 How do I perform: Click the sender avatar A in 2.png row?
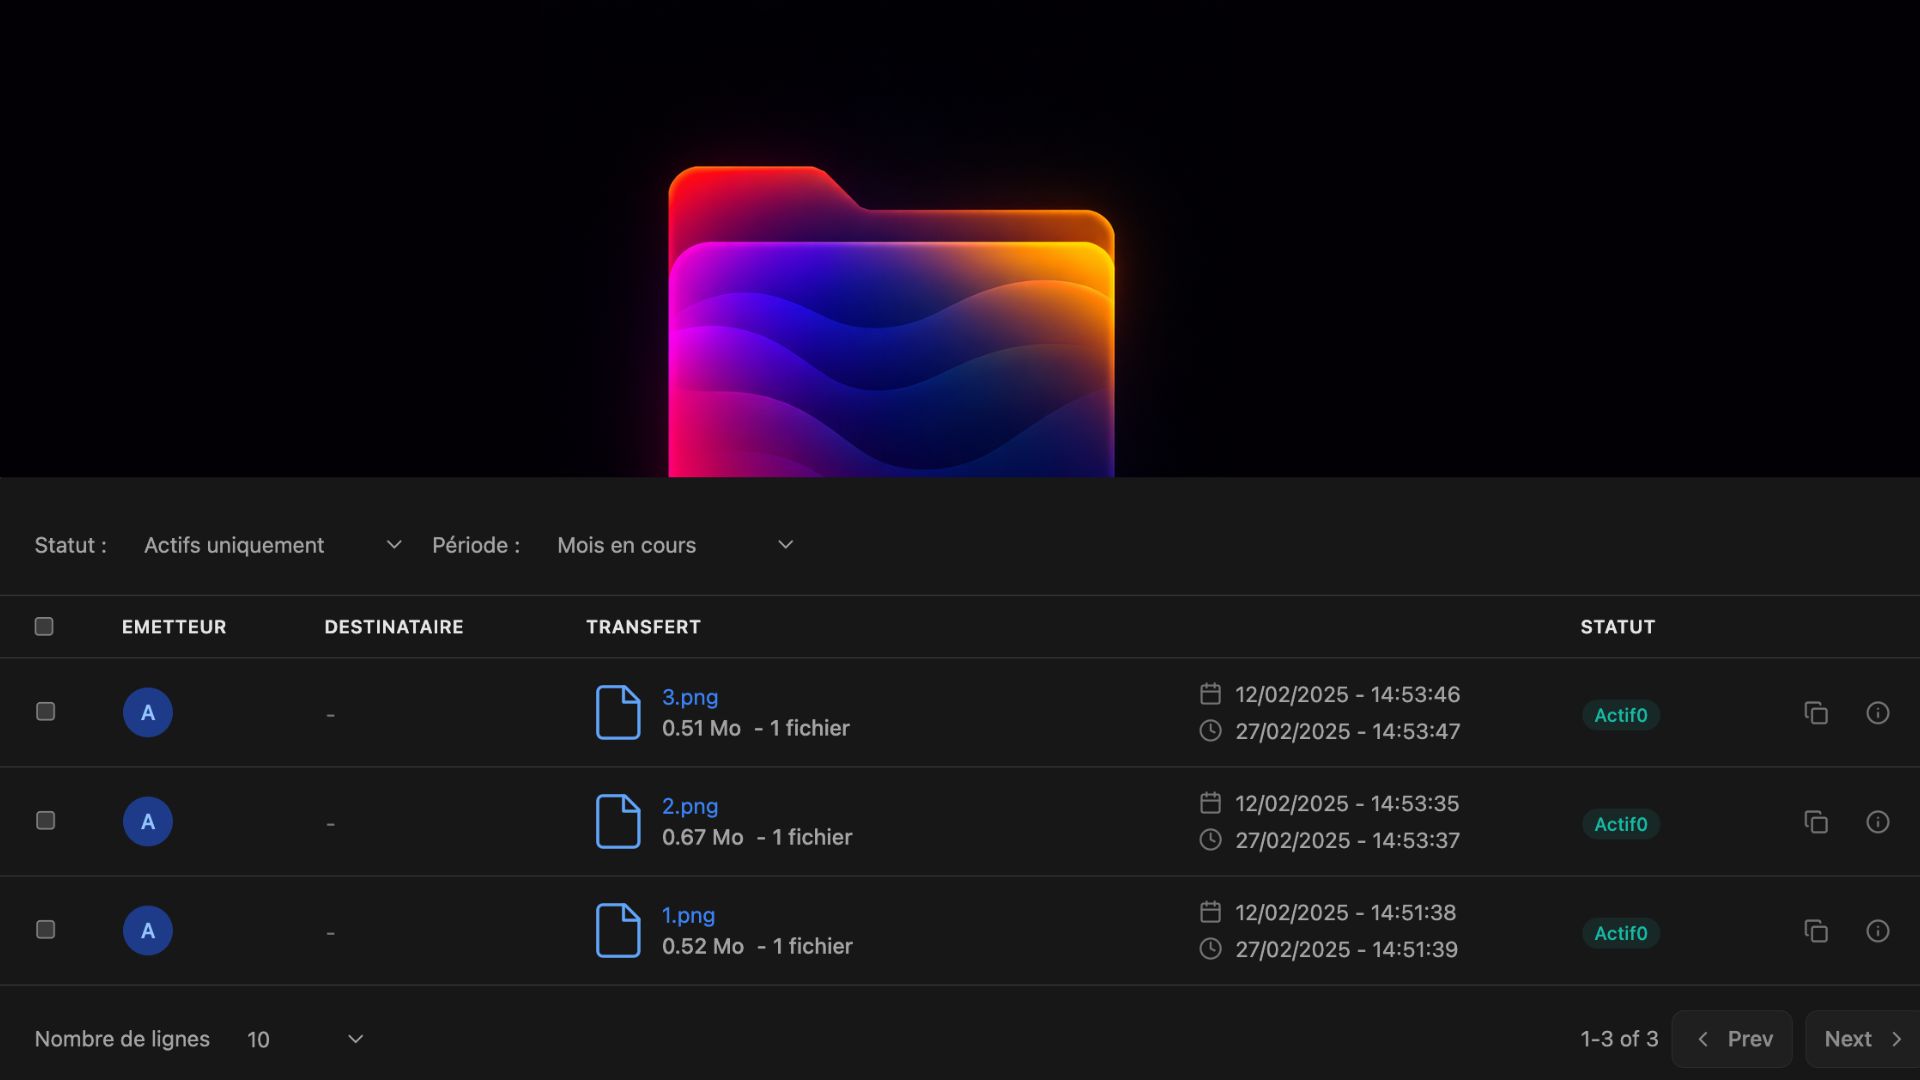[x=148, y=822]
